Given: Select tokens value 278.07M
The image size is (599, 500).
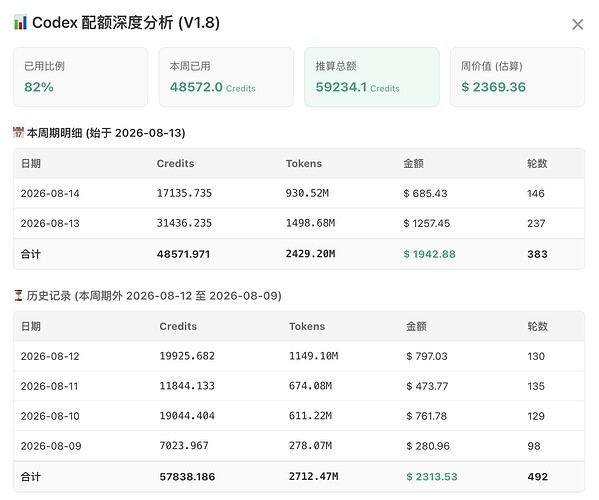Looking at the screenshot, I should tap(310, 446).
